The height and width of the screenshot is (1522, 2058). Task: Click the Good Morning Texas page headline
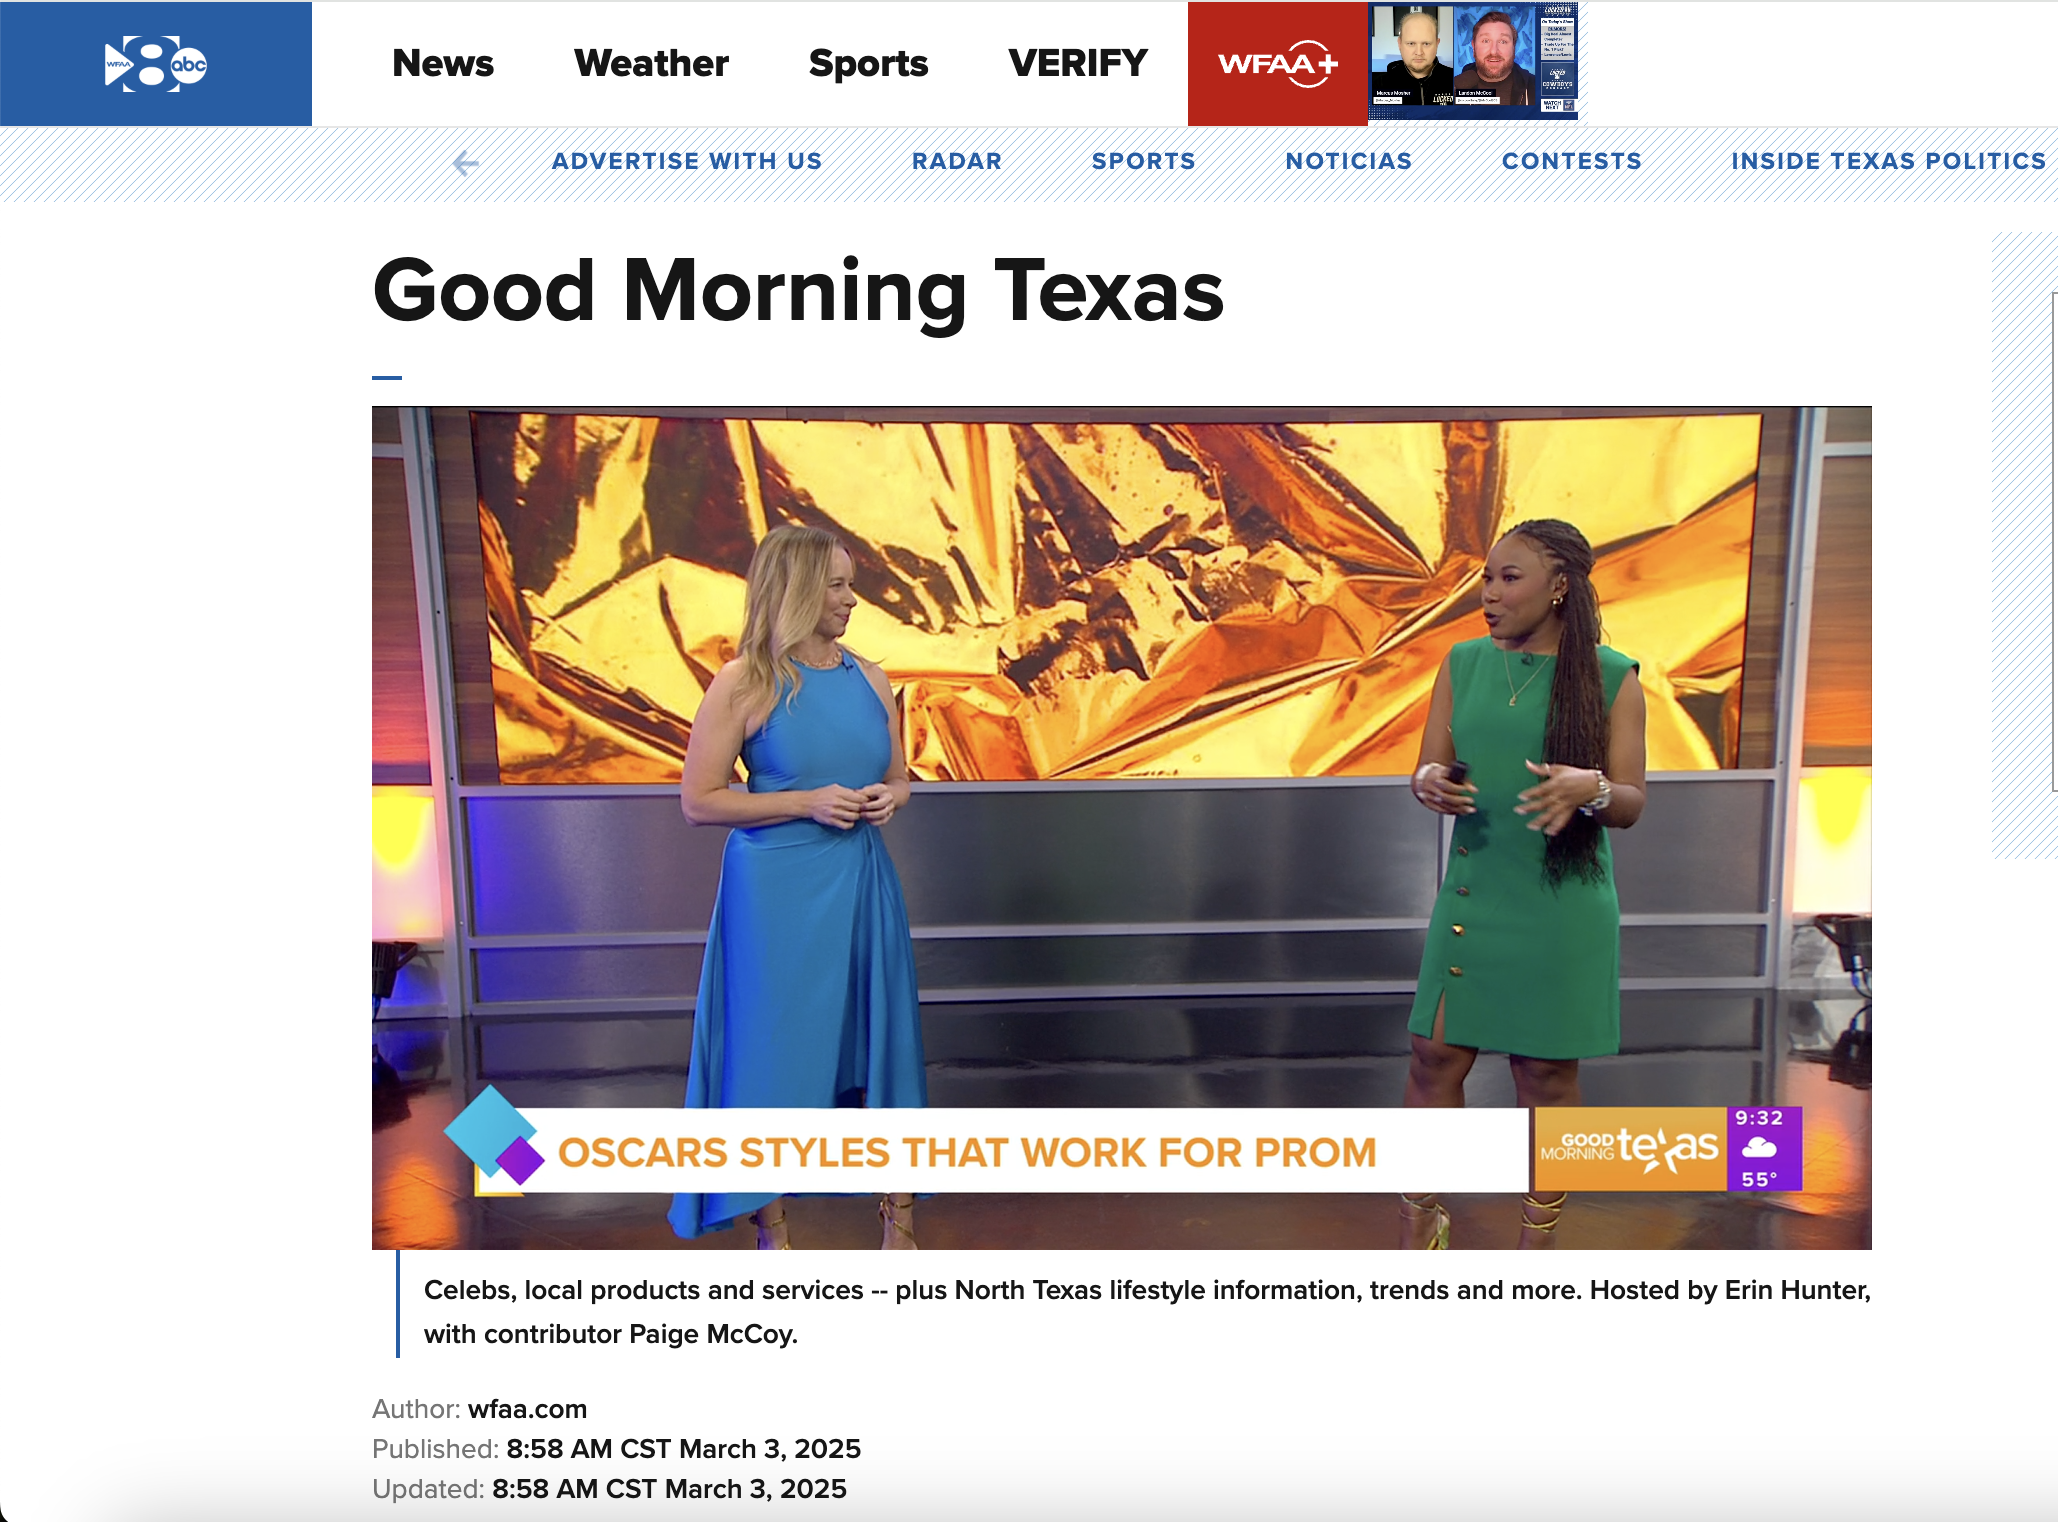(797, 291)
